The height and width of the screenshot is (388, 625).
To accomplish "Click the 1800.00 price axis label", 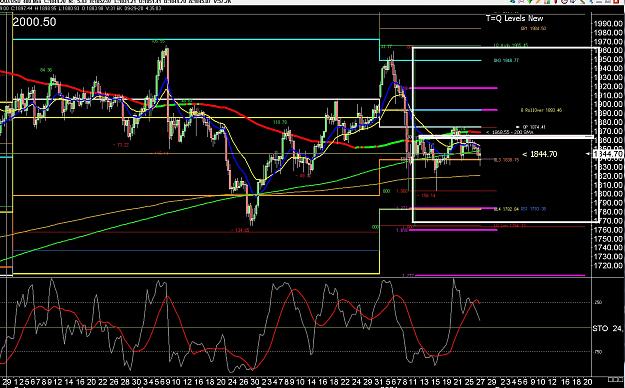I will pos(608,194).
